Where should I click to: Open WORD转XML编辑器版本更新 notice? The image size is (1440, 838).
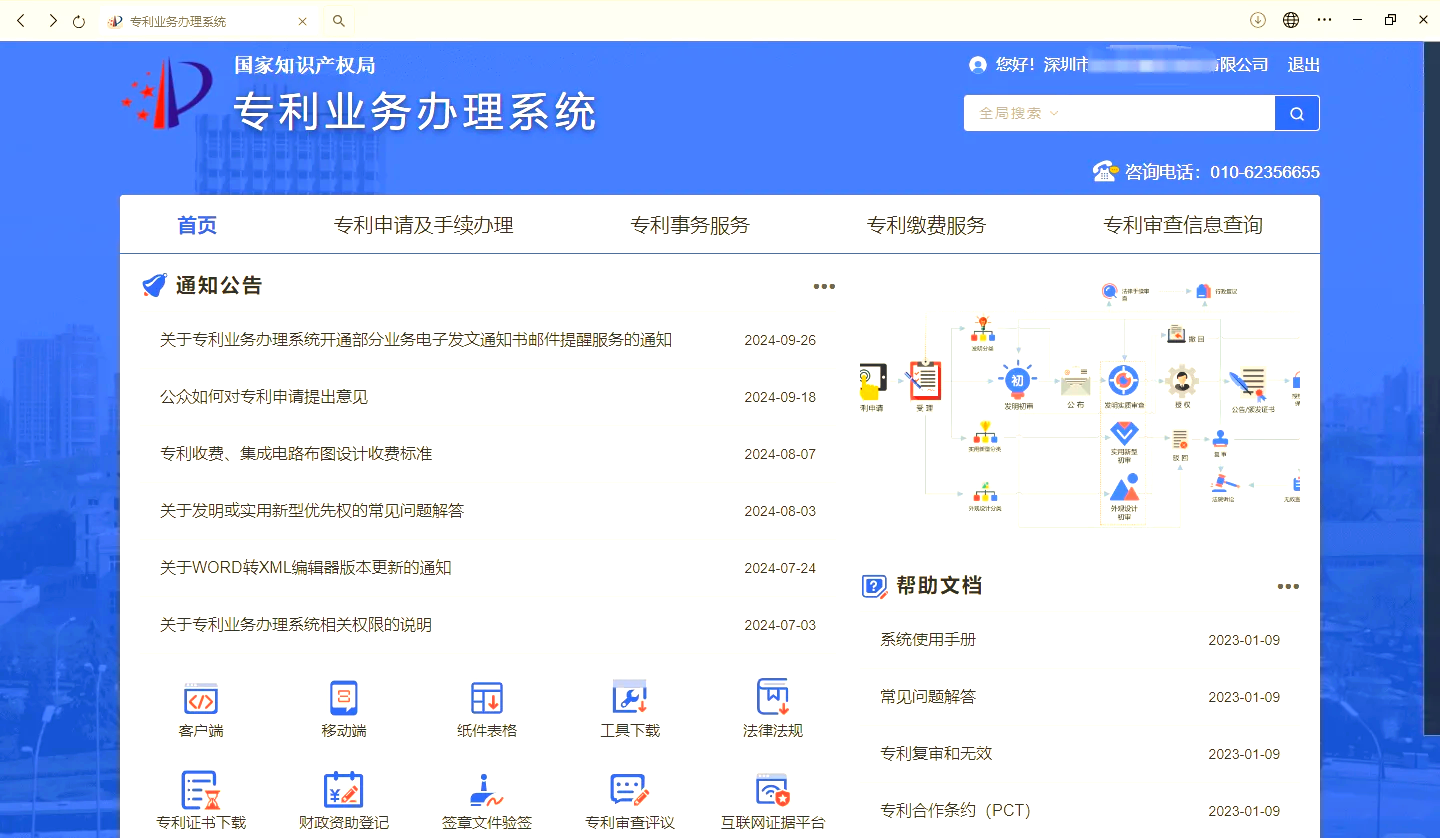click(x=306, y=568)
